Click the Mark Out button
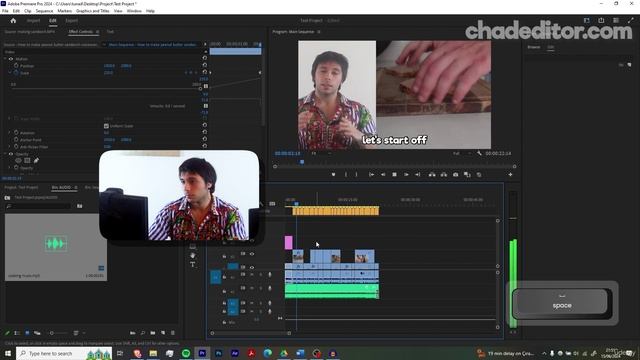 coord(356,175)
